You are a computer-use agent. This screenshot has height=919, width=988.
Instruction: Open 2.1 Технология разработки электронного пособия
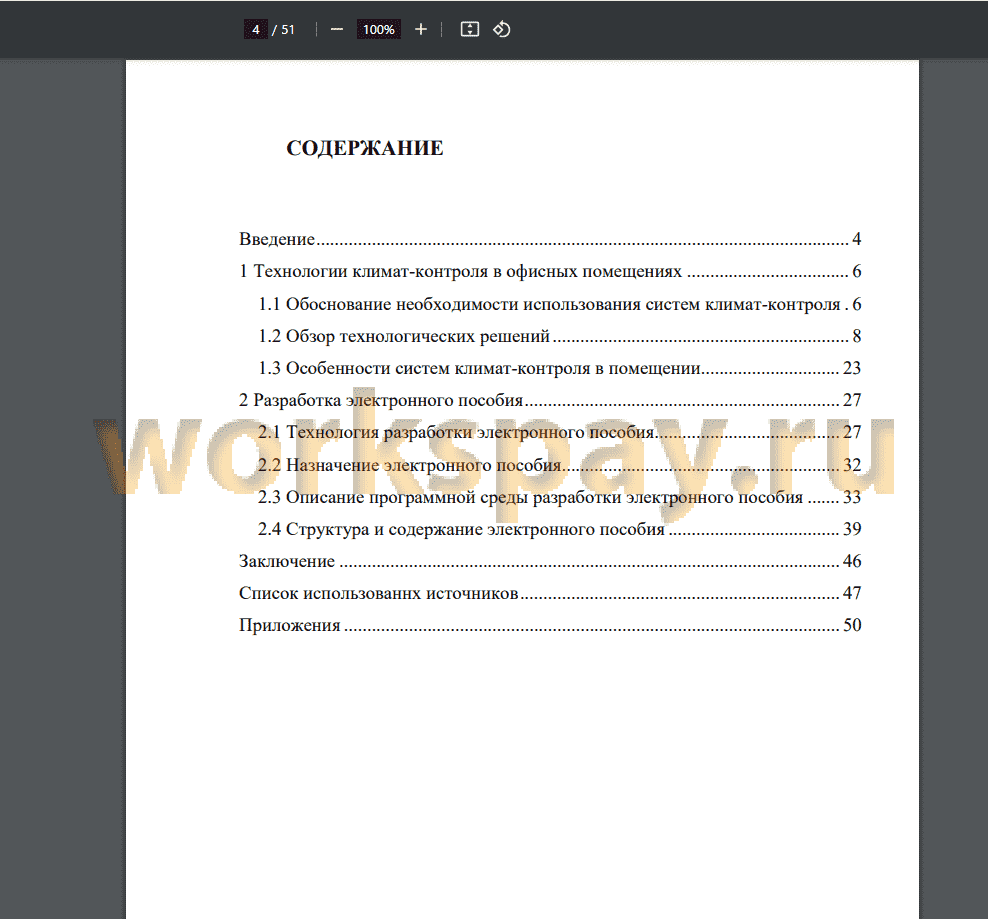560,432
